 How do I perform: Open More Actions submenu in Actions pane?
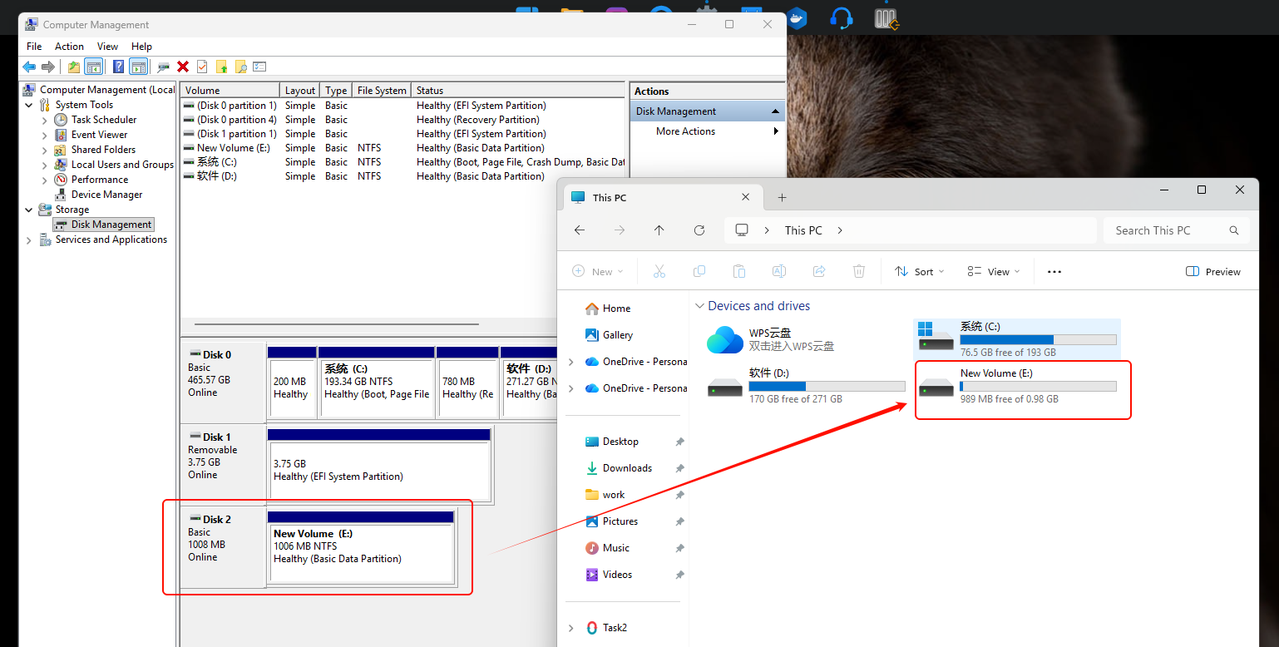(x=707, y=131)
